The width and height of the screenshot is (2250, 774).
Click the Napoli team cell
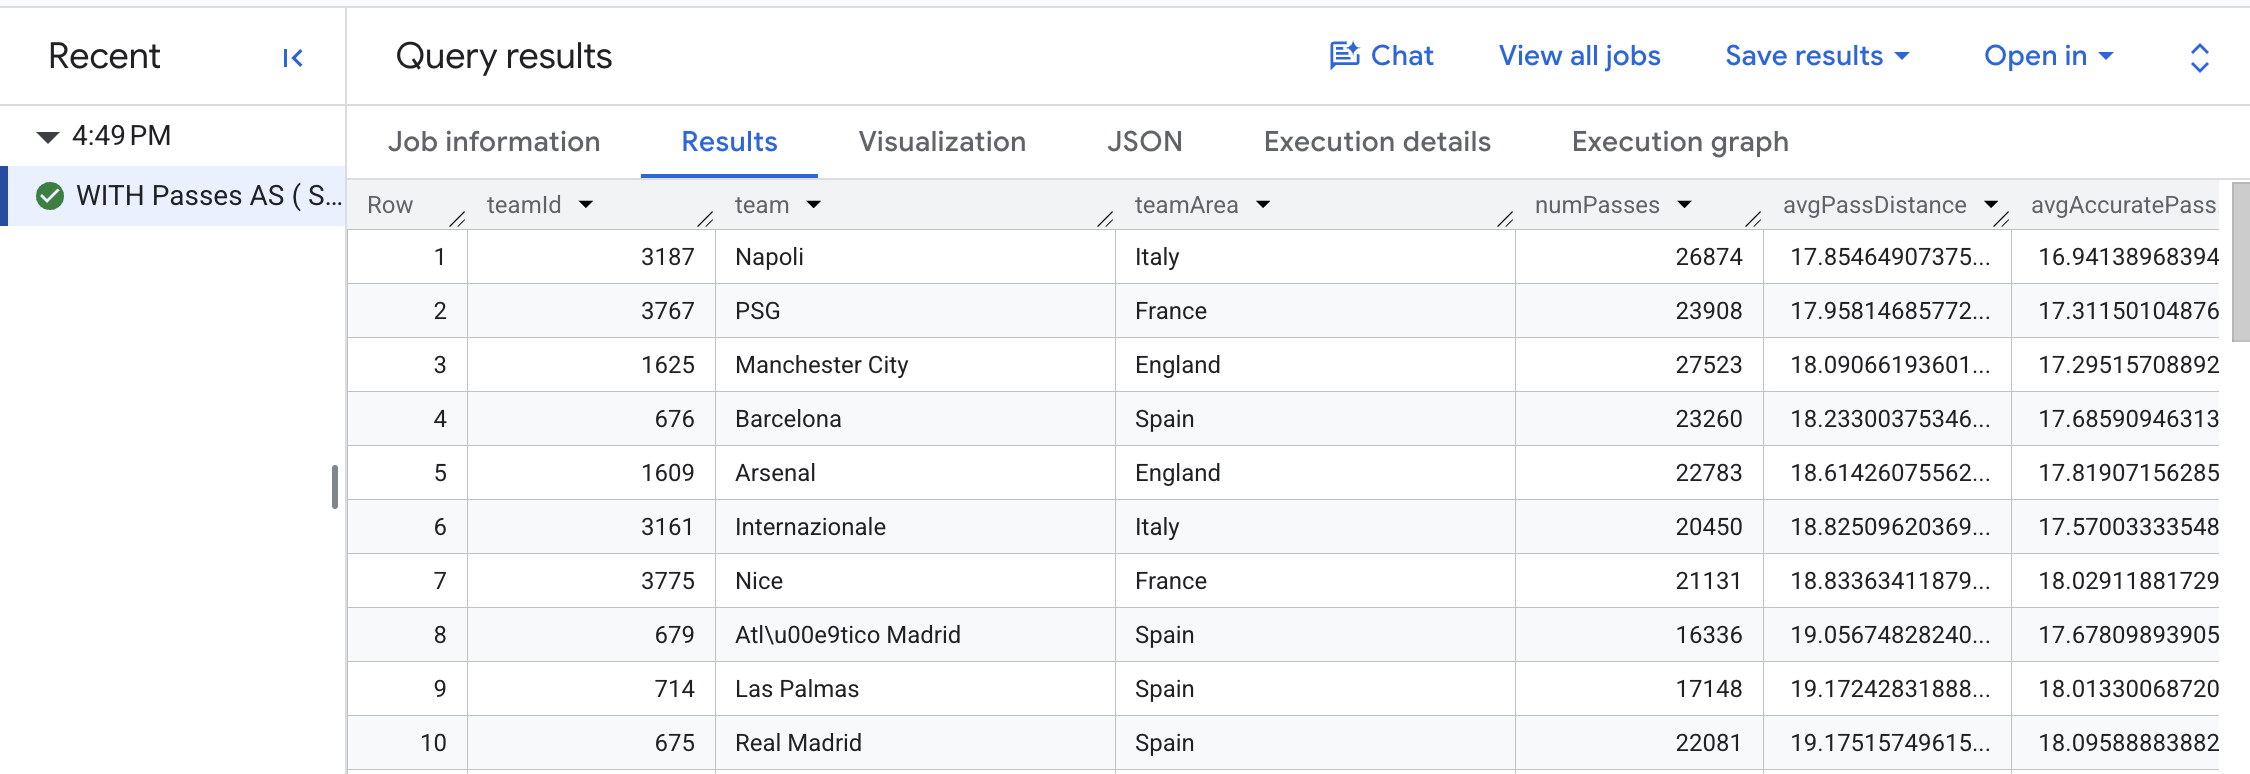(x=915, y=257)
